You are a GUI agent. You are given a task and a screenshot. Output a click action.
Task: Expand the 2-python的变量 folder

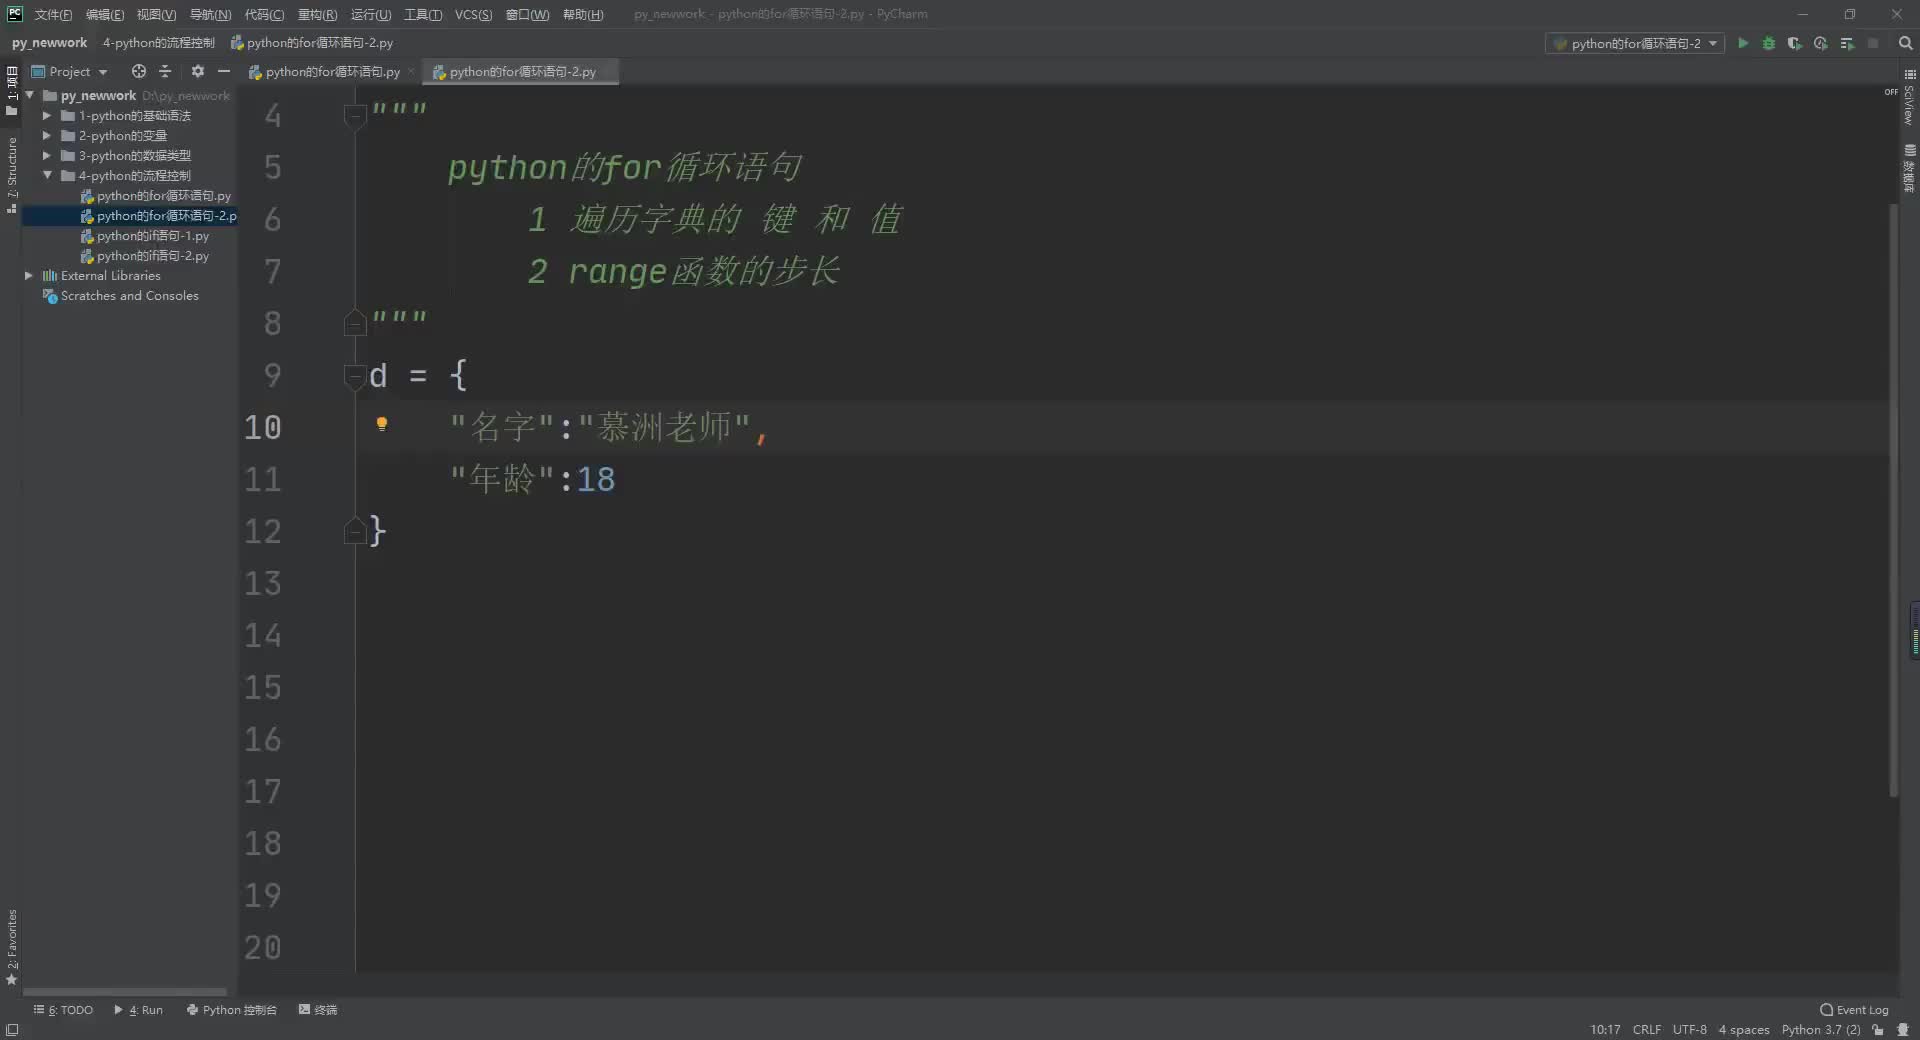47,135
